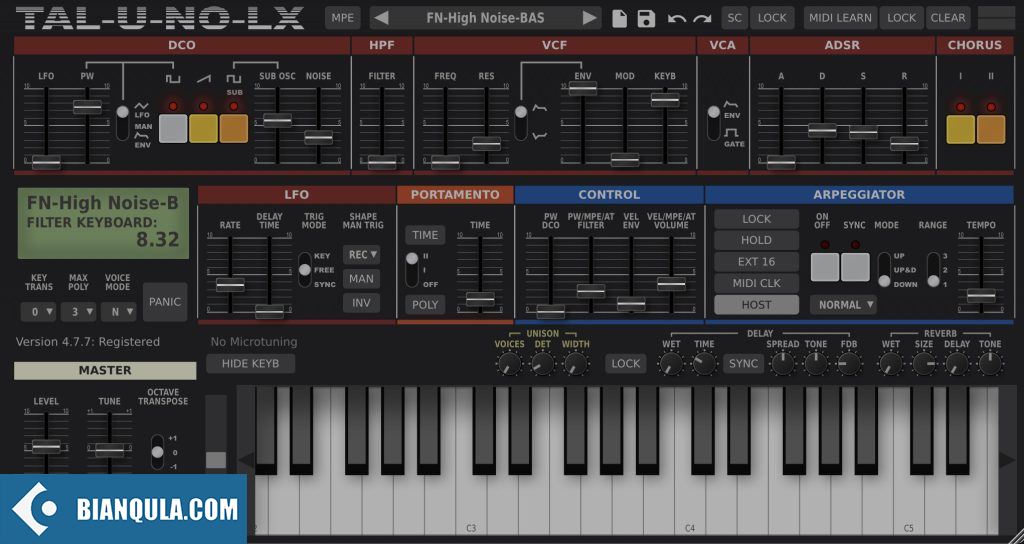1024x544 pixels.
Task: Open the MAX POLY dropdown
Action: (78, 312)
